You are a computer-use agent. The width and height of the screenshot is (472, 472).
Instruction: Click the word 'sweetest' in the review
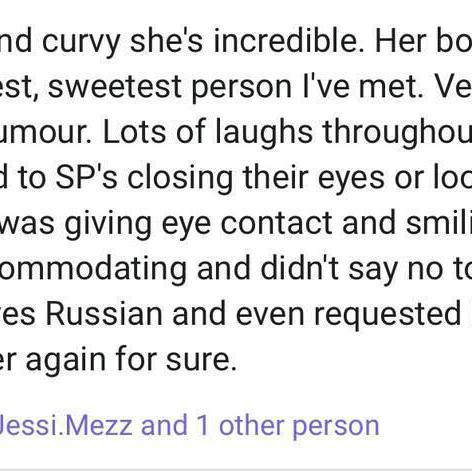(x=115, y=87)
